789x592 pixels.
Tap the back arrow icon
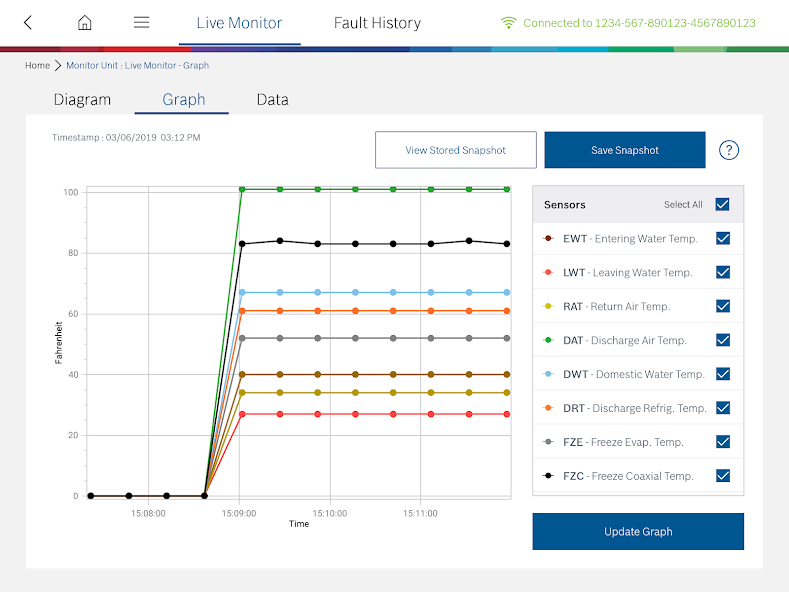coord(28,23)
